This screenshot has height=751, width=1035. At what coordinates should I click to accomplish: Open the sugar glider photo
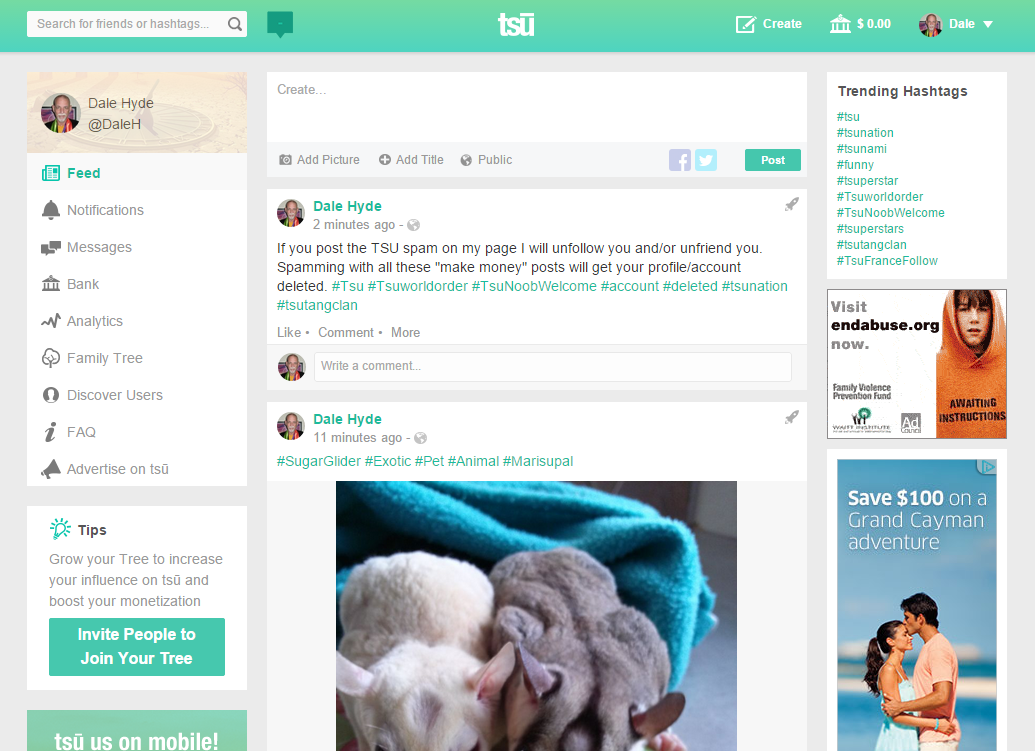coord(536,616)
